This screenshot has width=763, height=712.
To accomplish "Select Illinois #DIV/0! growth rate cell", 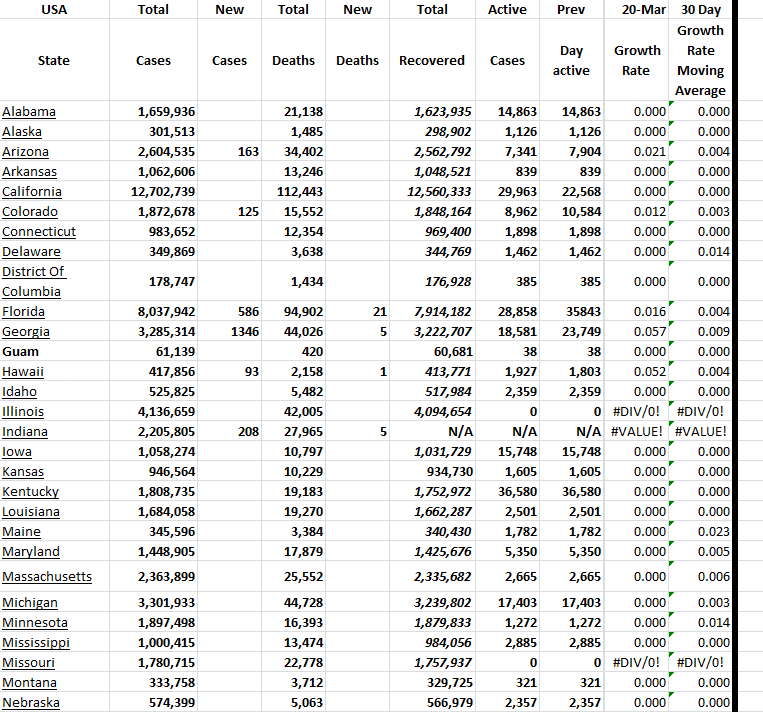I will 637,412.
